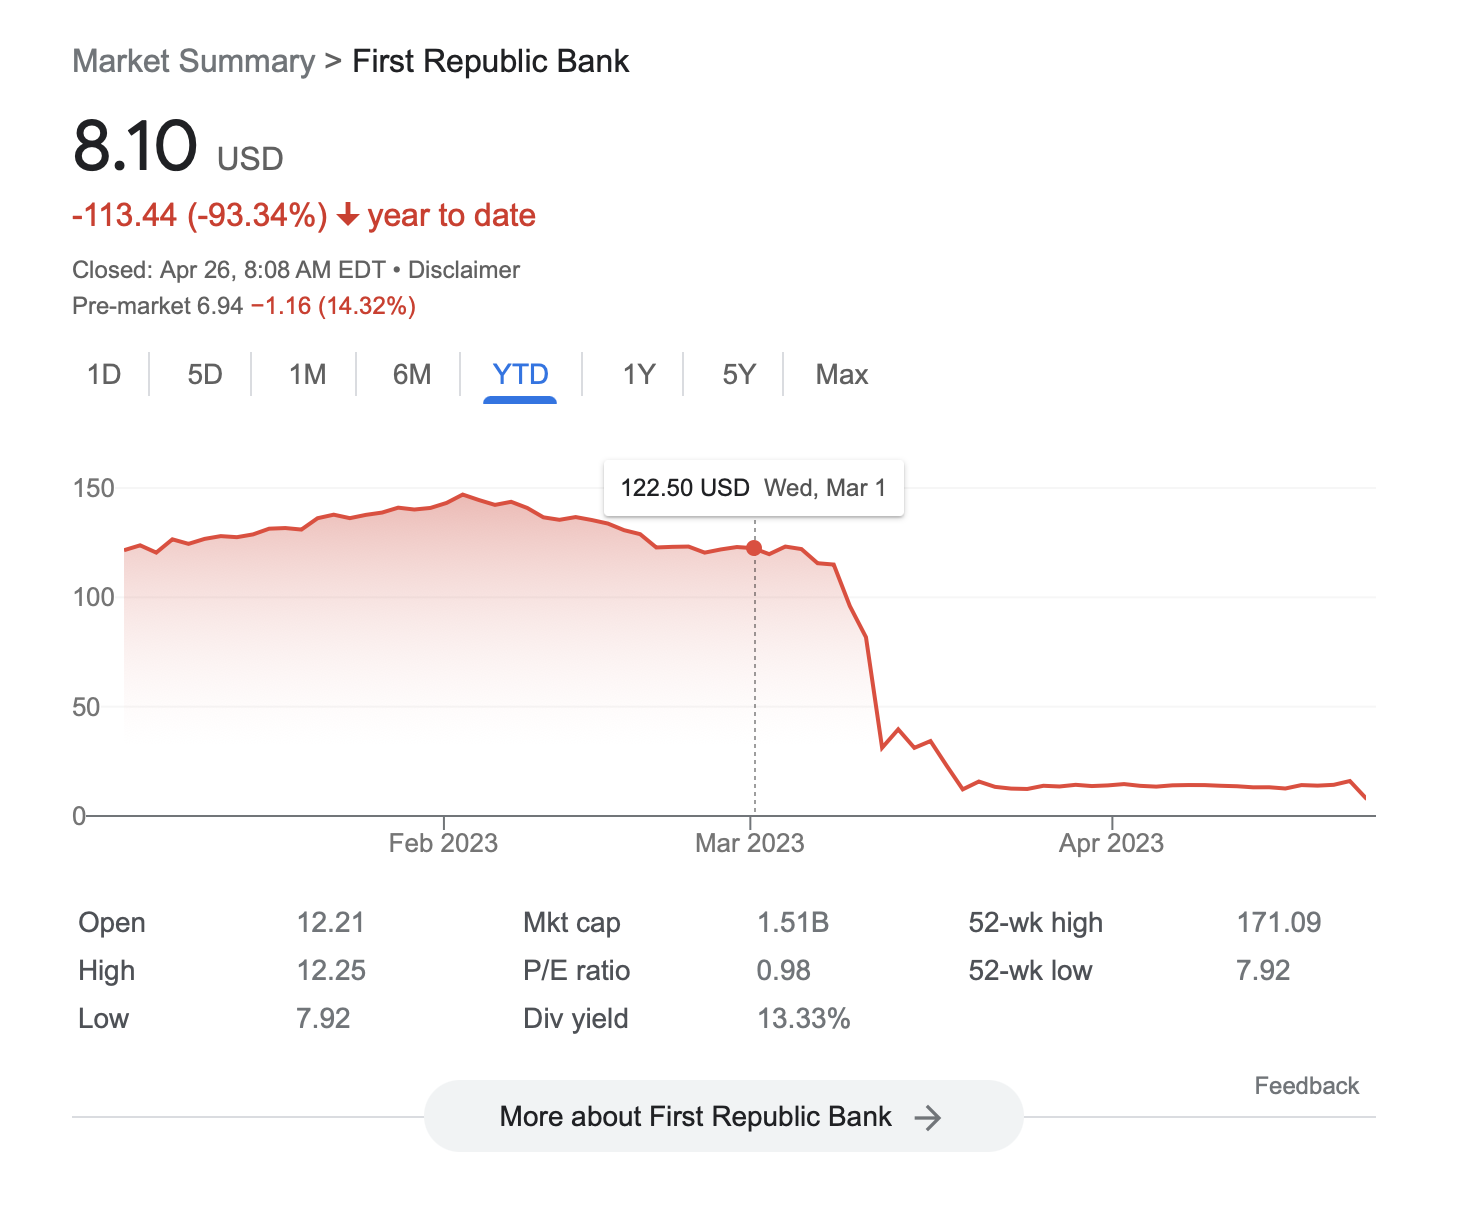The height and width of the screenshot is (1228, 1472).
Task: Click the Closed: Apr 26 timestamp text
Action: click(x=229, y=270)
